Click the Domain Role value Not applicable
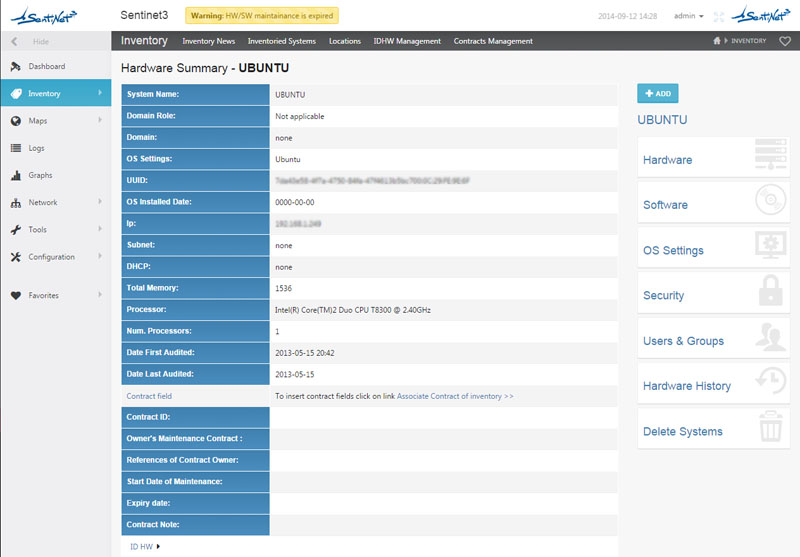The image size is (800, 557). pyautogui.click(x=299, y=116)
